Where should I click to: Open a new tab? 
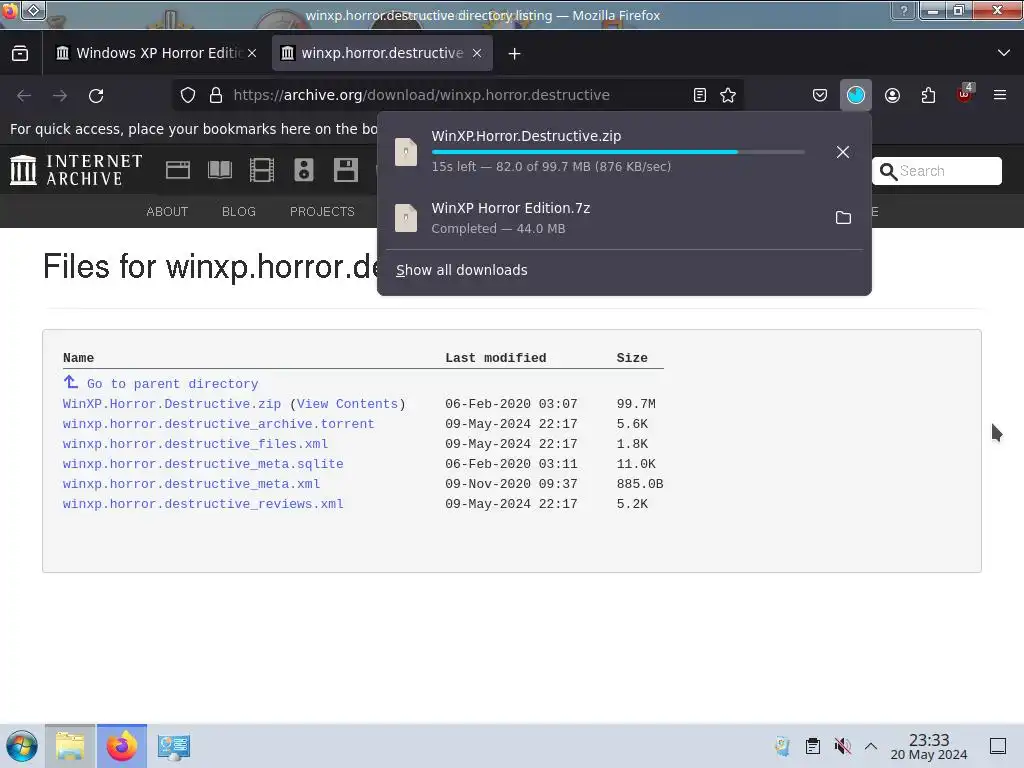tap(515, 54)
